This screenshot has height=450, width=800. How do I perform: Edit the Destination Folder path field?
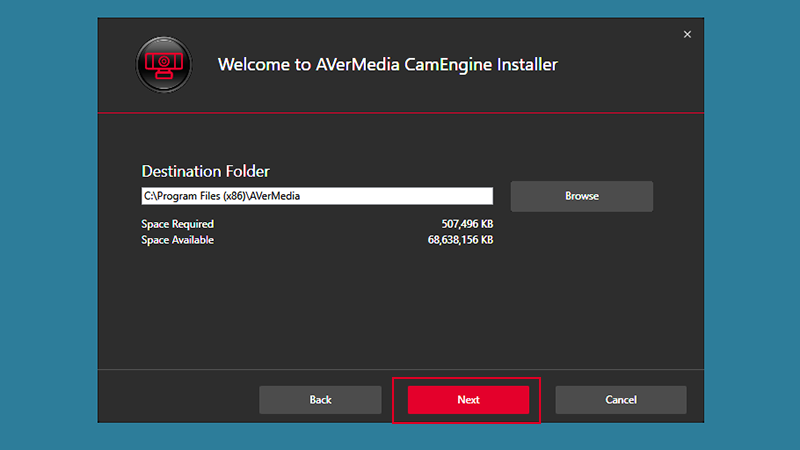click(x=317, y=196)
